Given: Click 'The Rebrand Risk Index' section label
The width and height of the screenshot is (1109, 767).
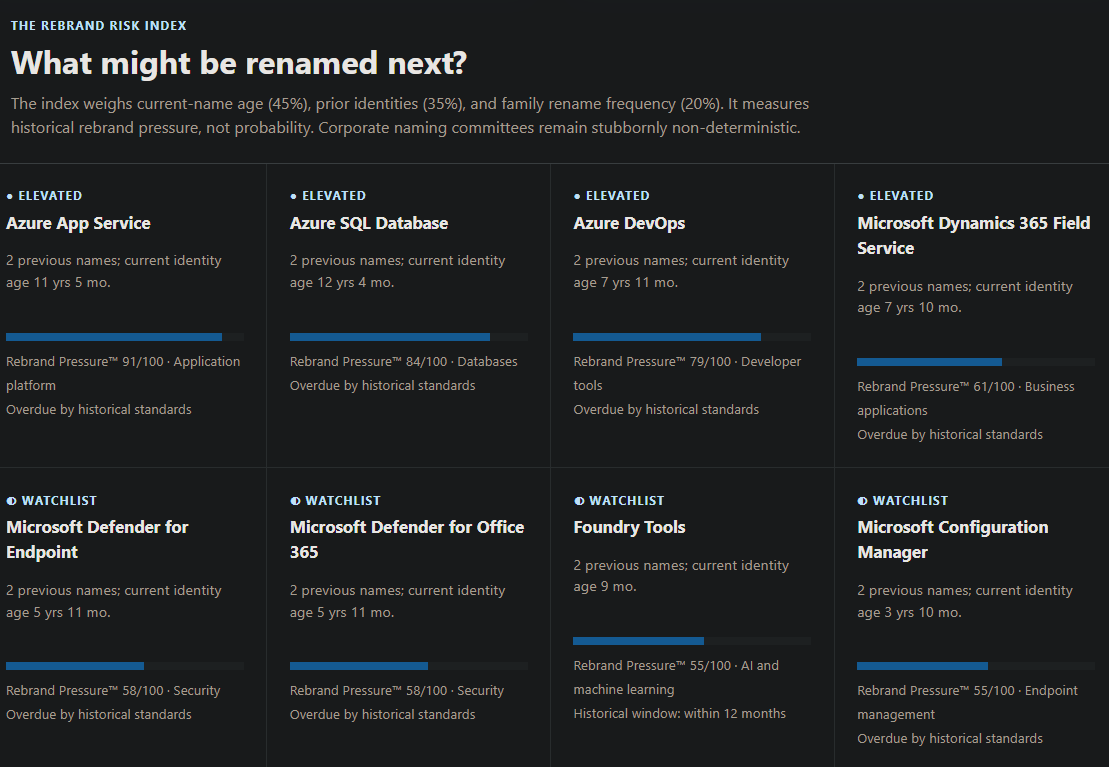Looking at the screenshot, I should click(x=99, y=25).
